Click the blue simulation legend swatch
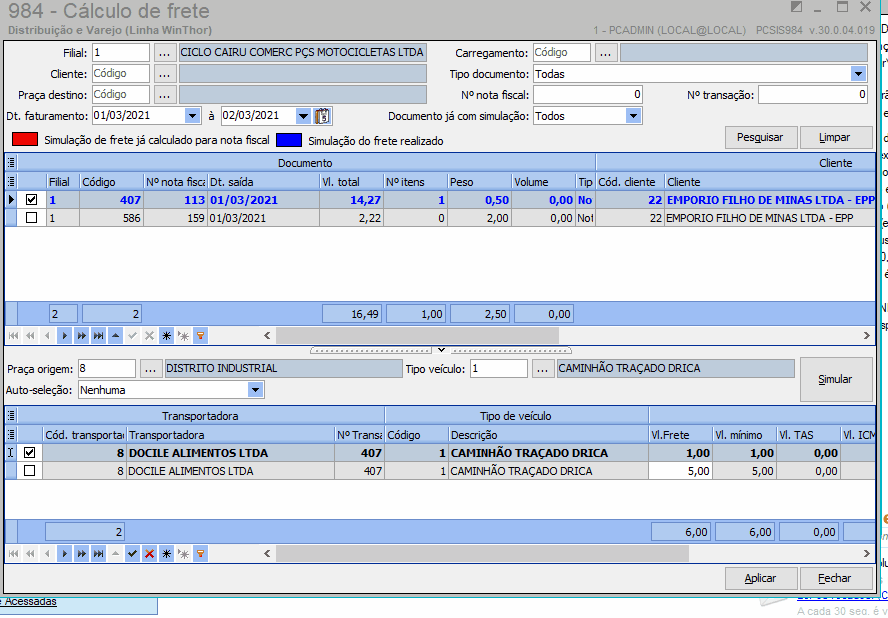888x618 pixels. coord(289,140)
